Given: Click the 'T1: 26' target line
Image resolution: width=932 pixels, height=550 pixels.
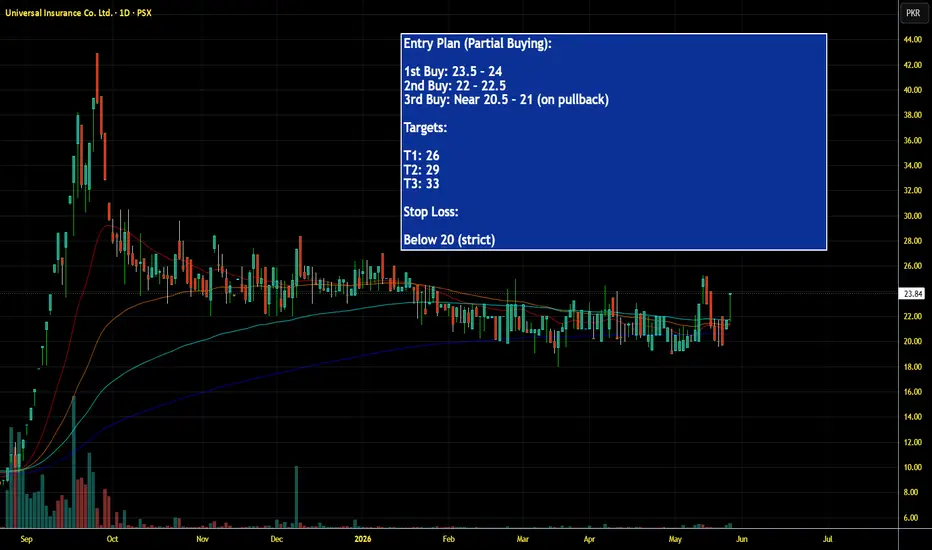Looking at the screenshot, I should tap(421, 156).
